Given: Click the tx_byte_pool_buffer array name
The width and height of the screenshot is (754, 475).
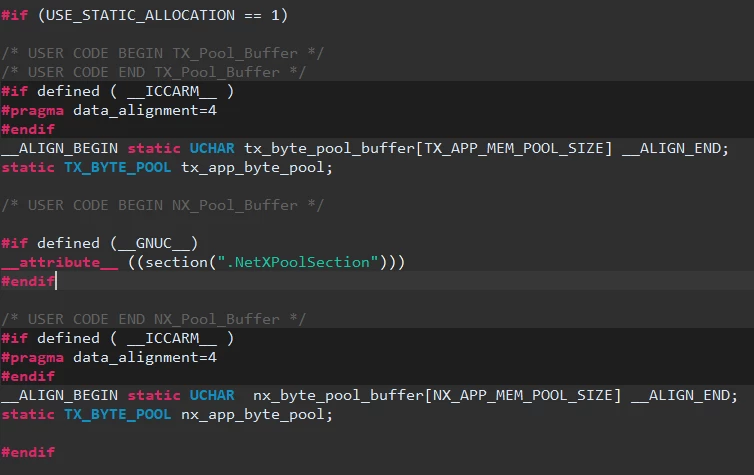Looking at the screenshot, I should (329, 148).
